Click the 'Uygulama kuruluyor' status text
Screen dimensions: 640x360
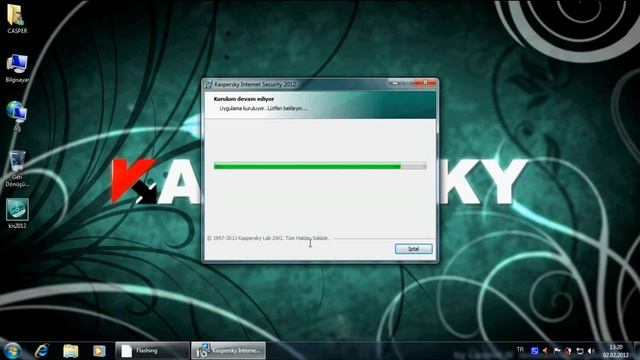264,109
